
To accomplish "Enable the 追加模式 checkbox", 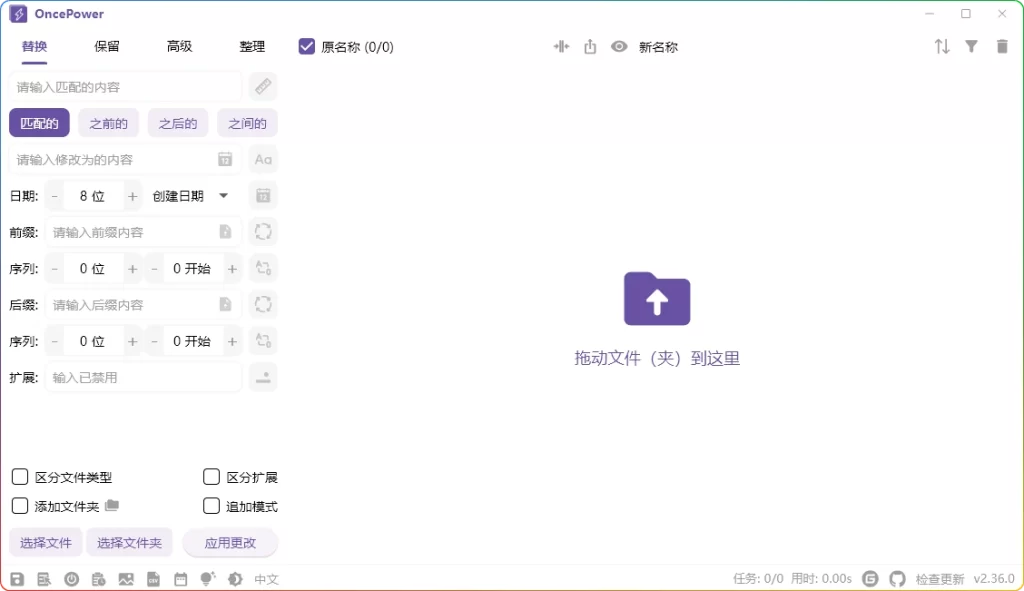I will pos(211,506).
